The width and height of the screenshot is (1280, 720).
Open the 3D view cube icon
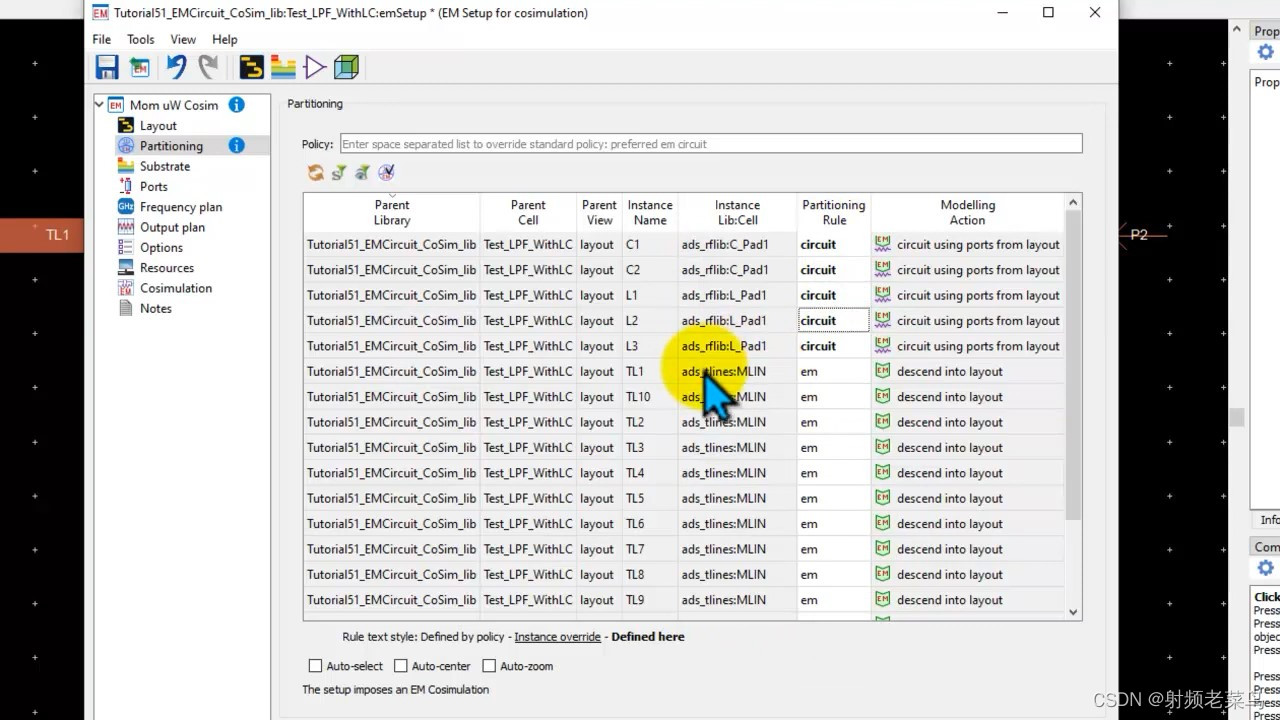(346, 66)
